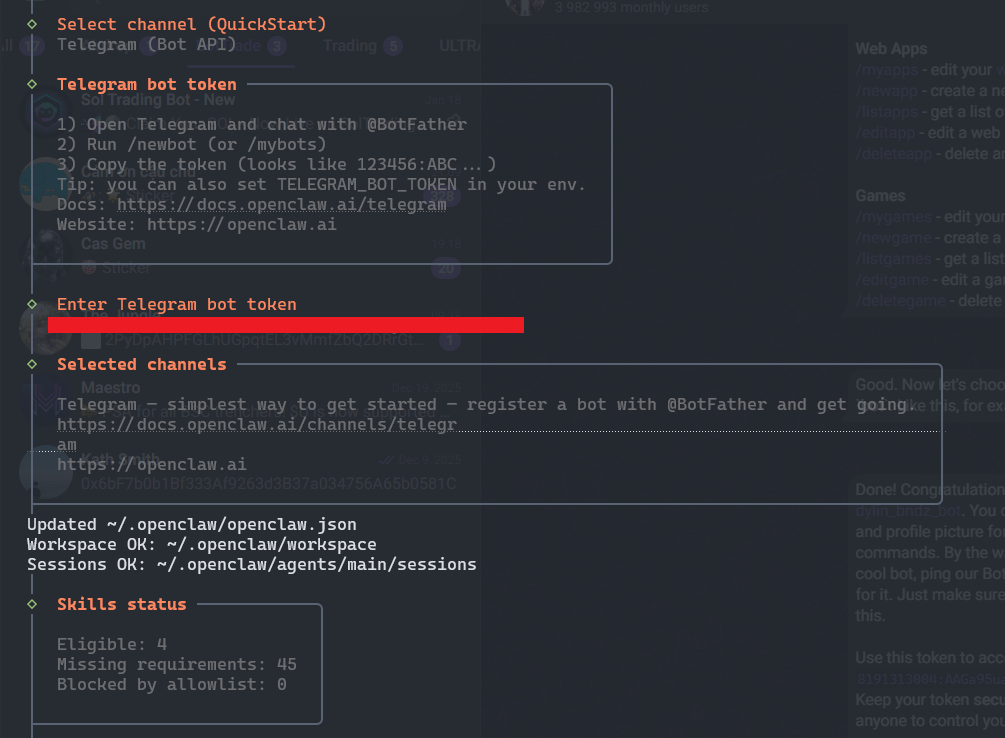Switch to the ULTRA folder tab

(459, 46)
